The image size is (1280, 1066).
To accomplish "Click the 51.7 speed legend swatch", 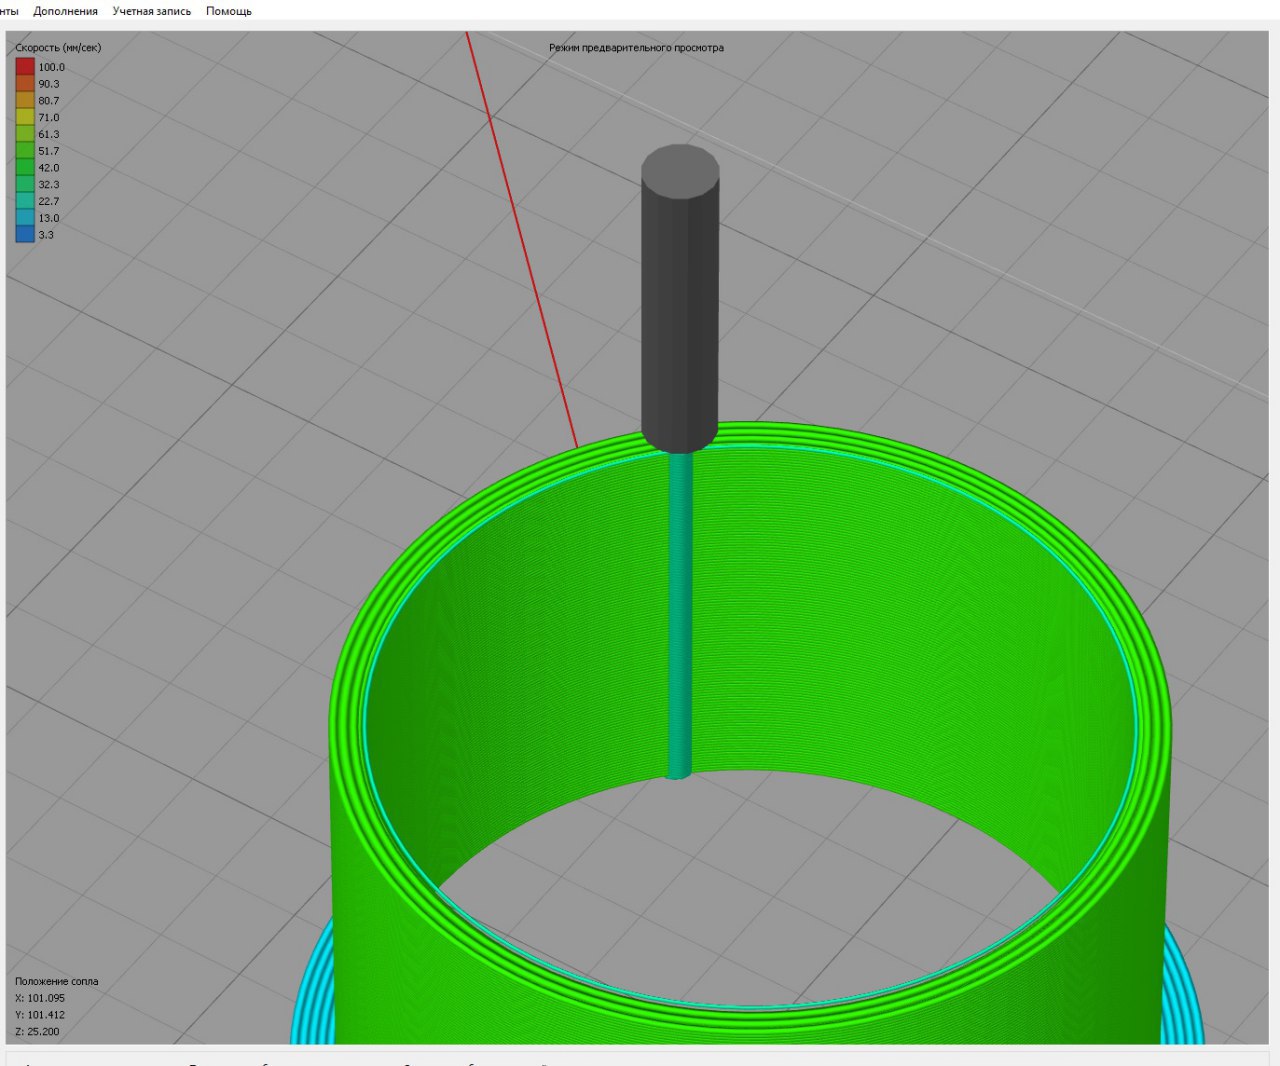I will pos(25,151).
